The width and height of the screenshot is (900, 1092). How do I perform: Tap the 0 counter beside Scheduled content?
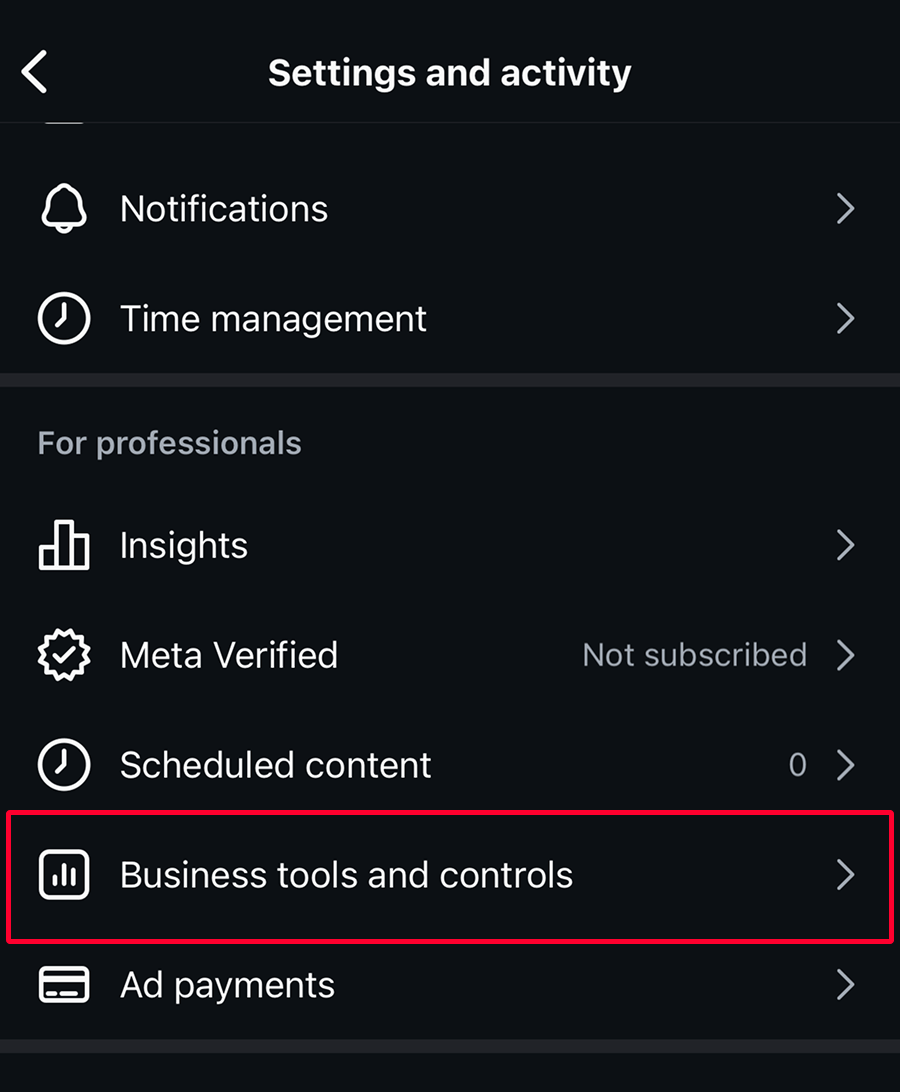[x=797, y=765]
